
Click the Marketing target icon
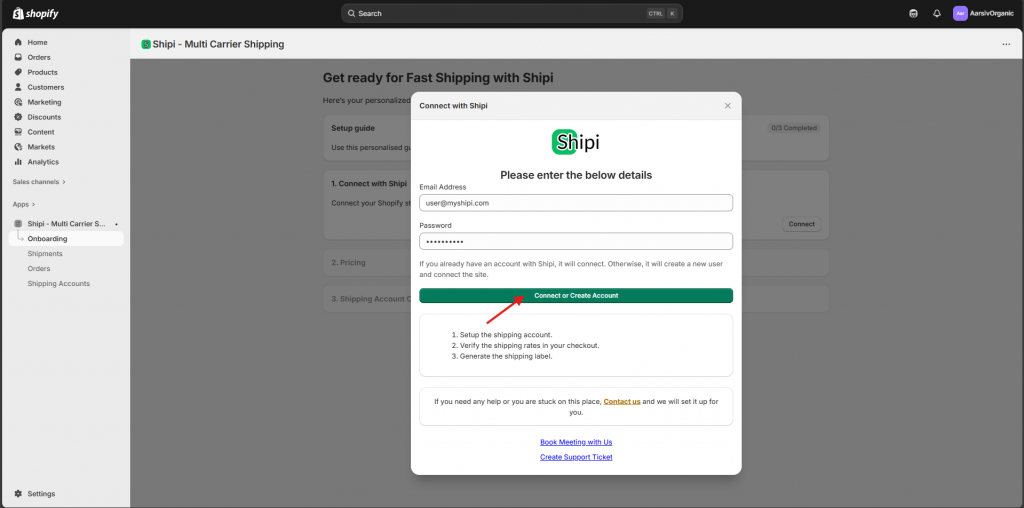pyautogui.click(x=18, y=102)
